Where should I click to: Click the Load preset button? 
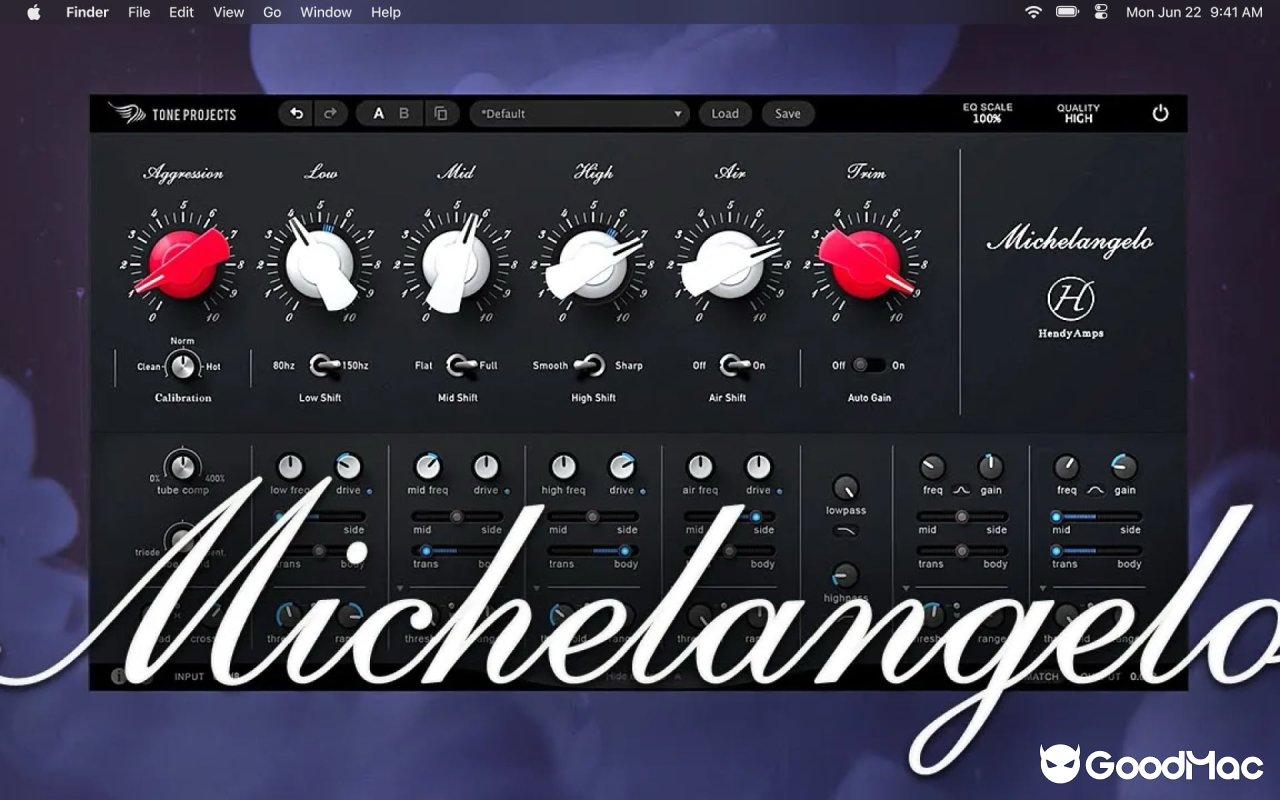pos(725,114)
